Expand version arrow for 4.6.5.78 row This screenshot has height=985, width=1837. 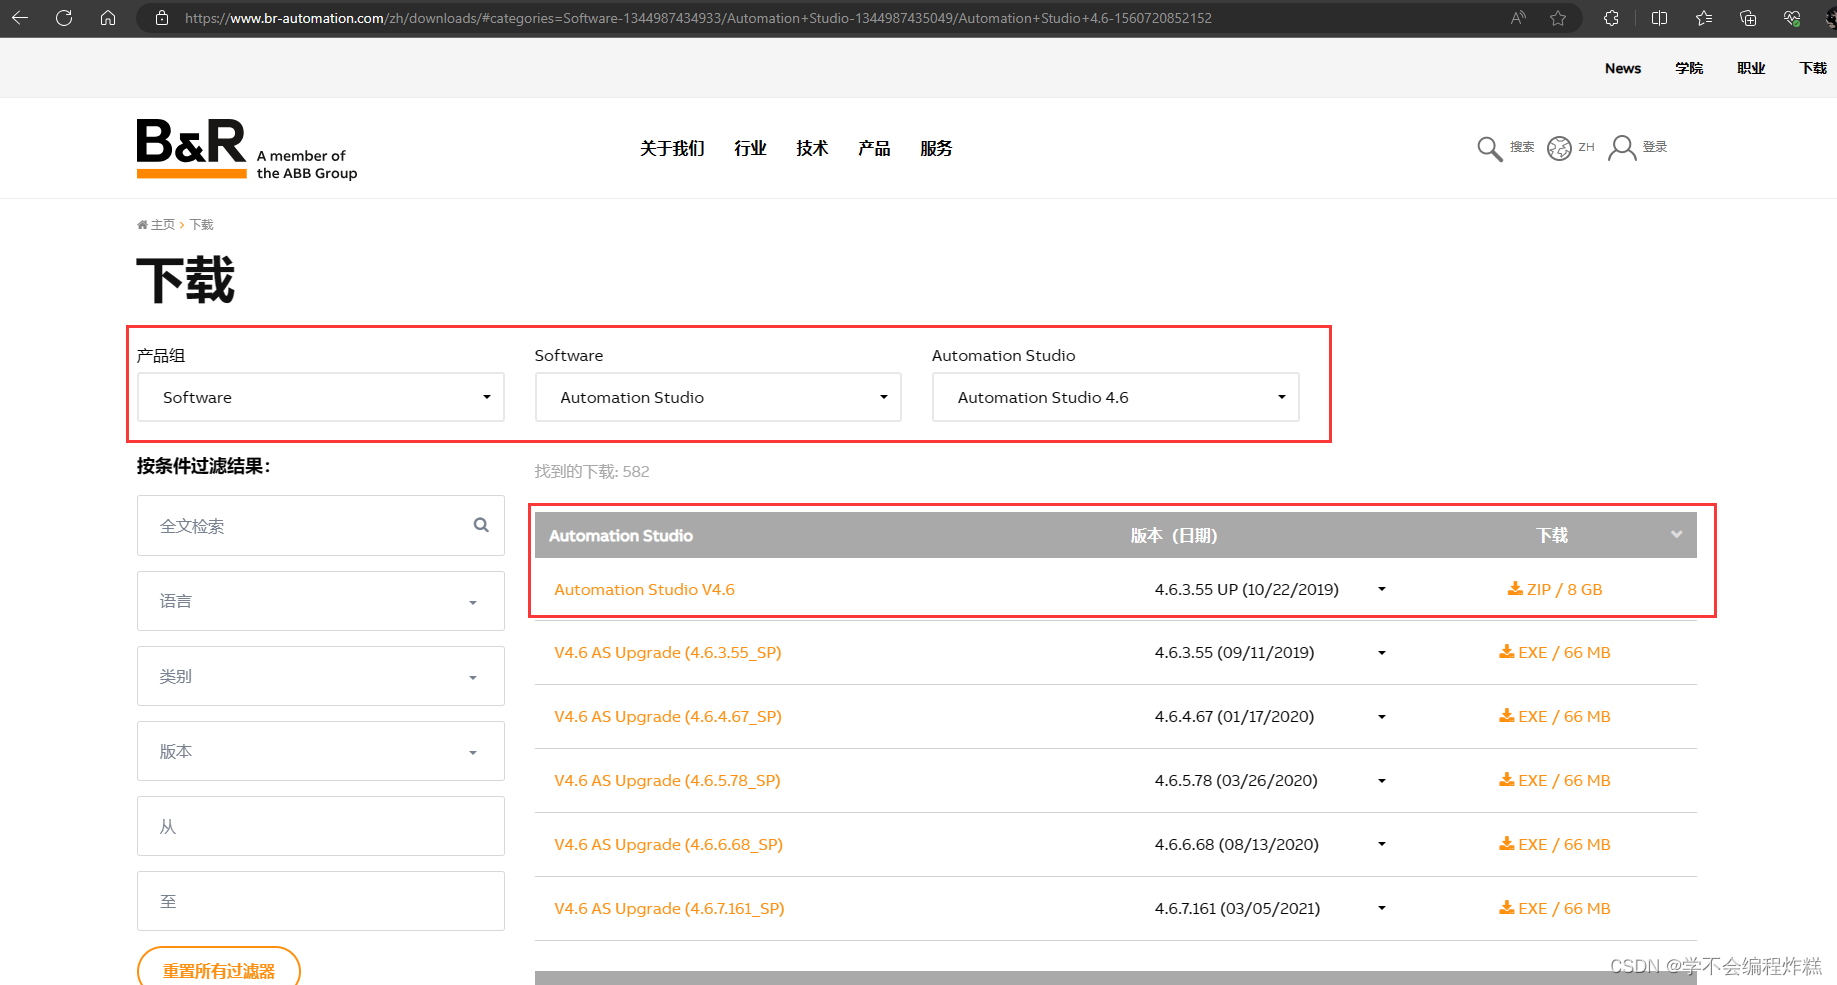[x=1382, y=781]
